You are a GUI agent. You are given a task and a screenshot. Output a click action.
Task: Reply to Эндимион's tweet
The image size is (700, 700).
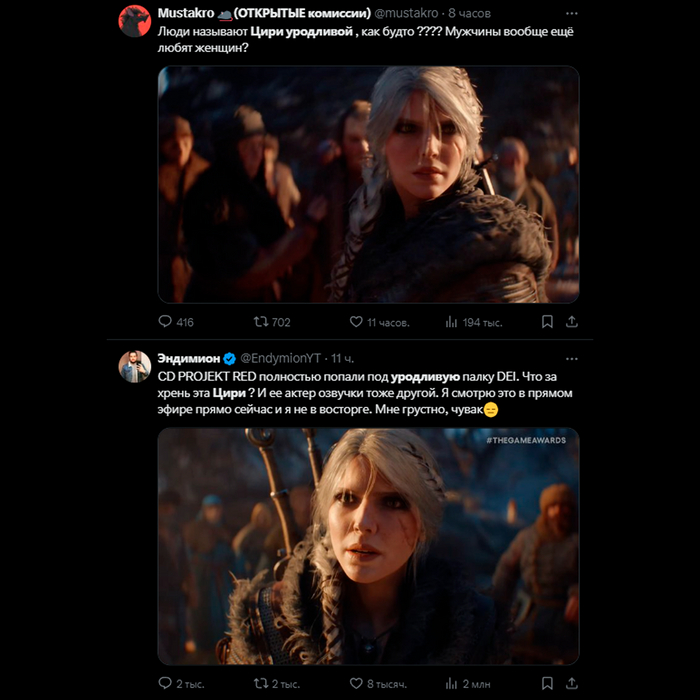coord(166,683)
